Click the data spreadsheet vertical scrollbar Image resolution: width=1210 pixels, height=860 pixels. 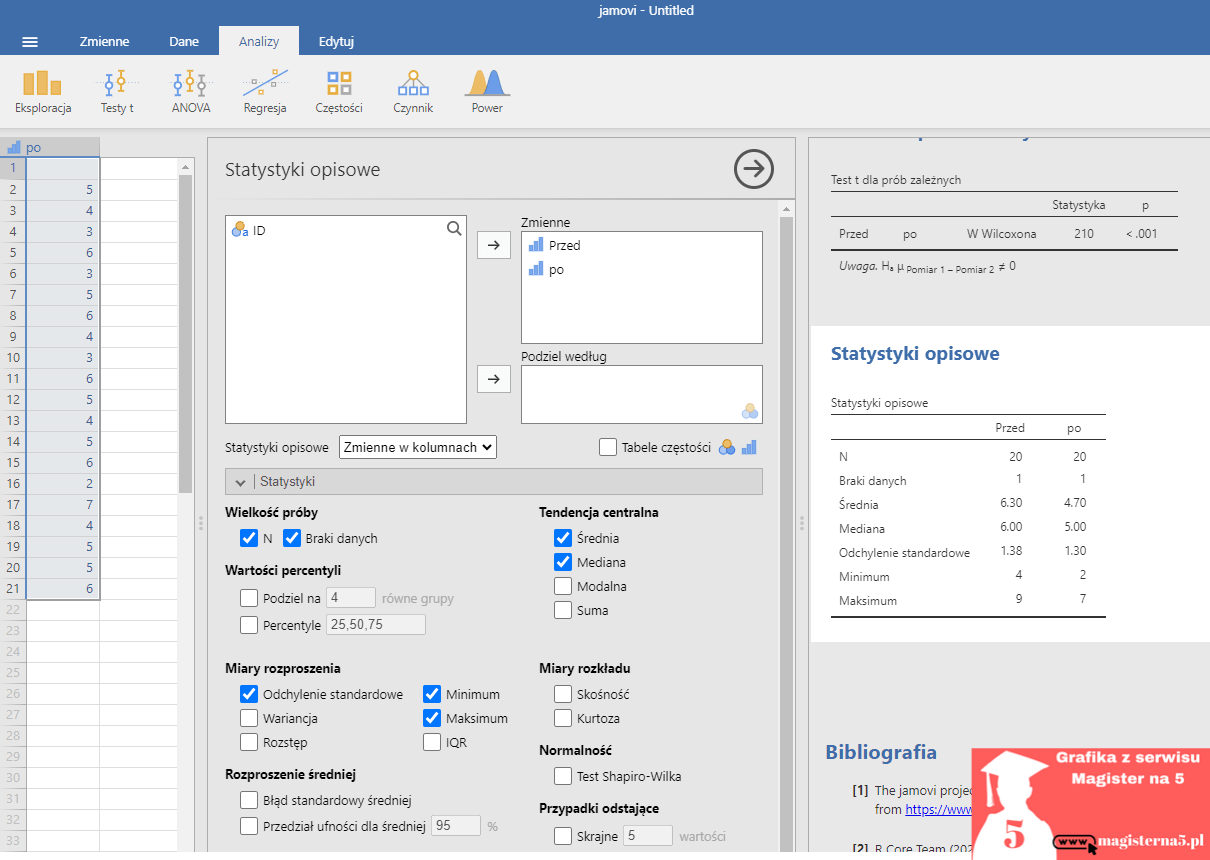185,330
